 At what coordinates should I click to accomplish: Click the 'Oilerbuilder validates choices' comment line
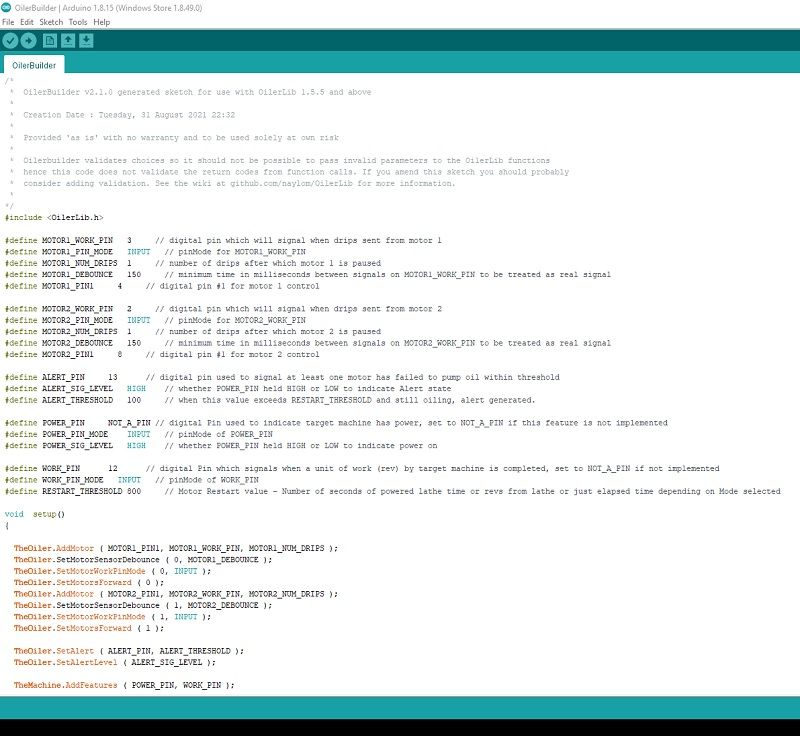tap(286, 161)
